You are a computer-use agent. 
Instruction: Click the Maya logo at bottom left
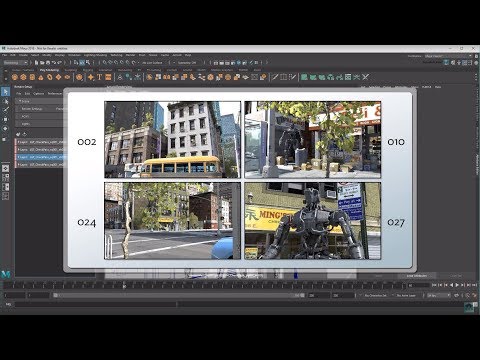[6, 274]
